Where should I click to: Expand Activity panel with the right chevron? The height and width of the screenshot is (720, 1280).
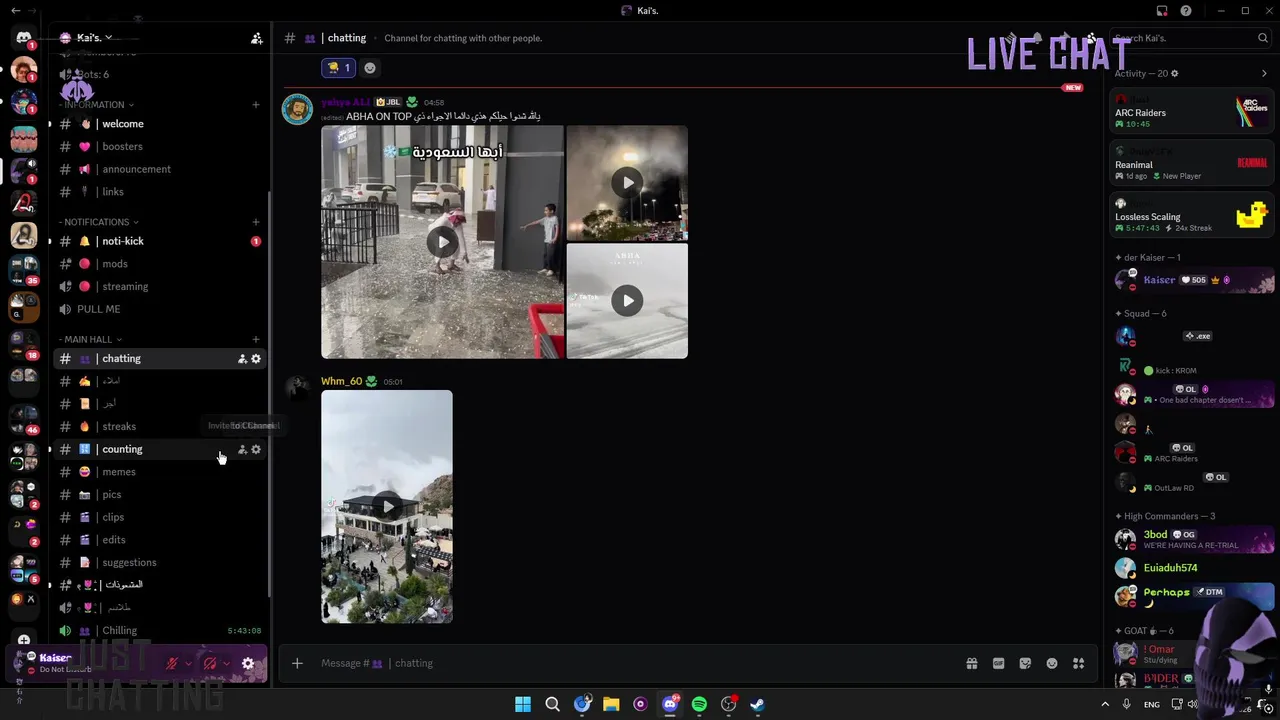[x=1264, y=74]
